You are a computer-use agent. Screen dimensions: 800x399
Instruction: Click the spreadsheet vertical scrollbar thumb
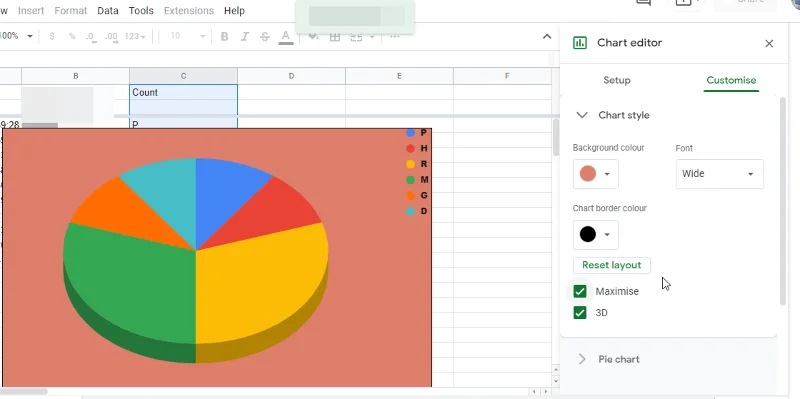point(556,138)
